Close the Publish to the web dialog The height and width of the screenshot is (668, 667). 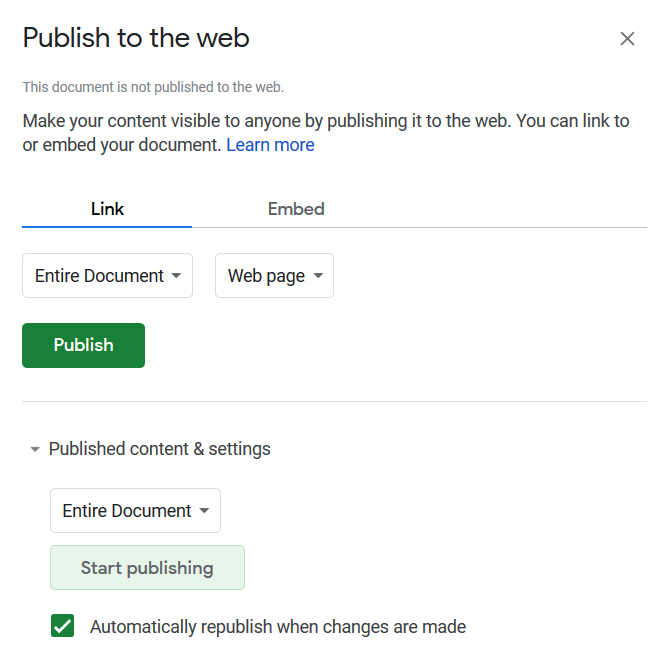tap(627, 39)
